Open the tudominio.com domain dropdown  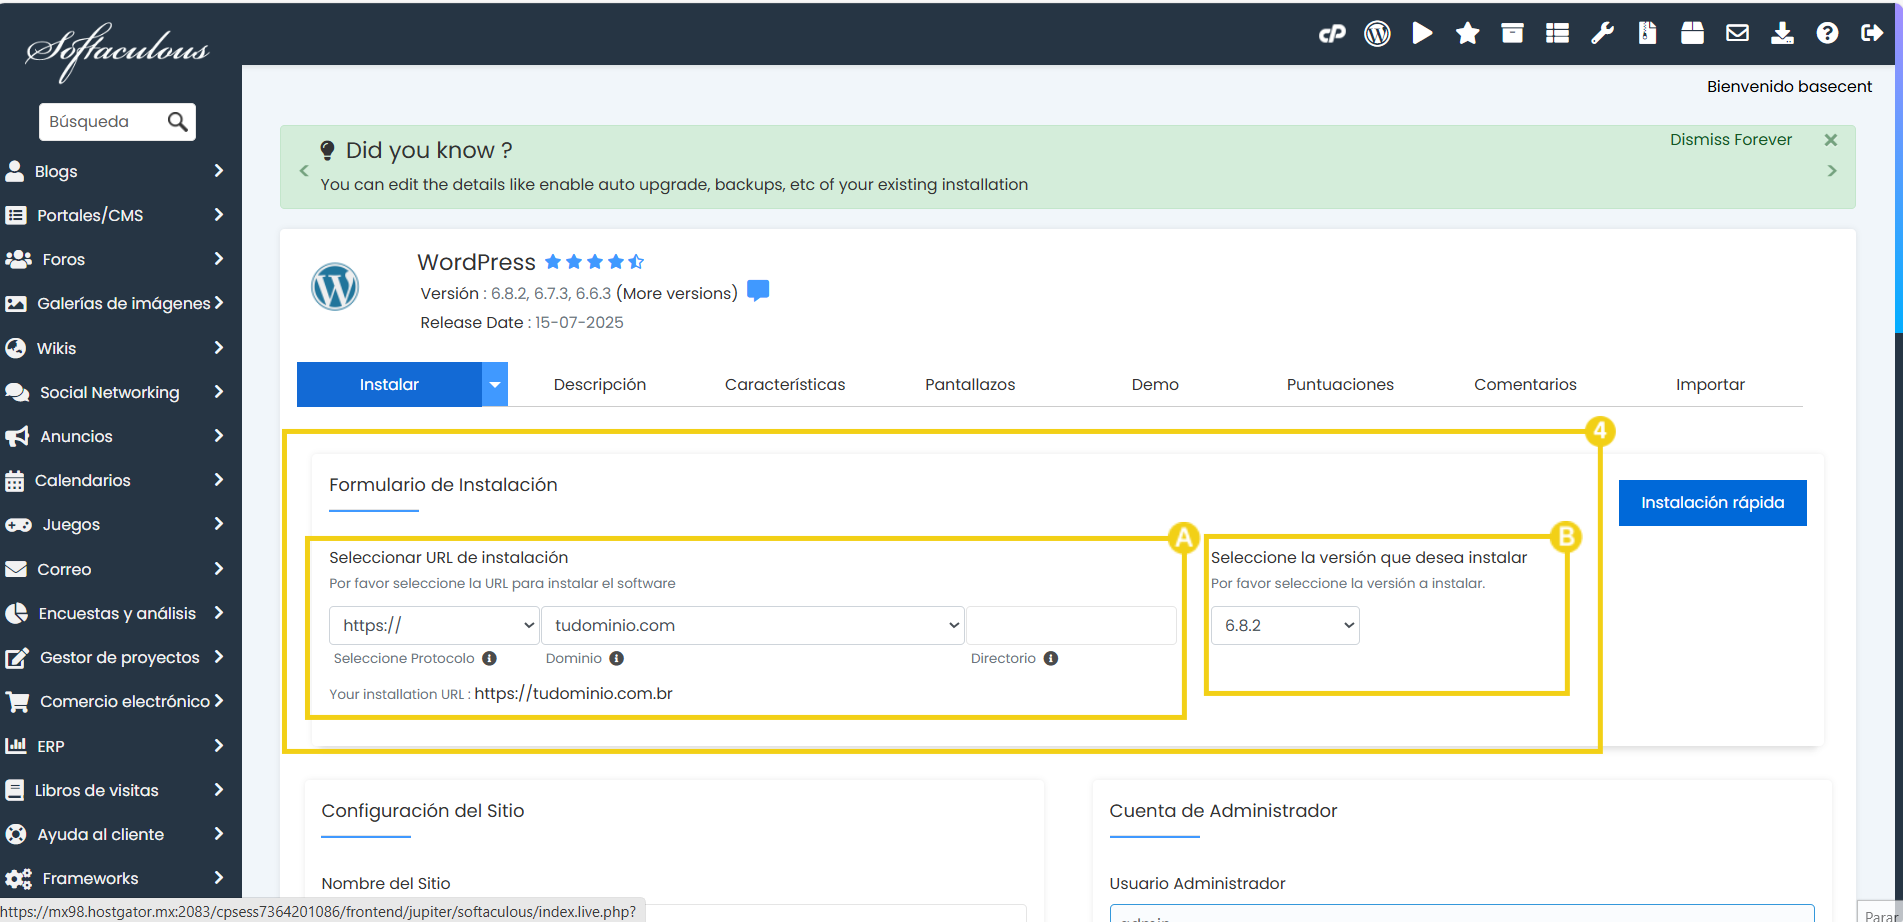tap(752, 625)
